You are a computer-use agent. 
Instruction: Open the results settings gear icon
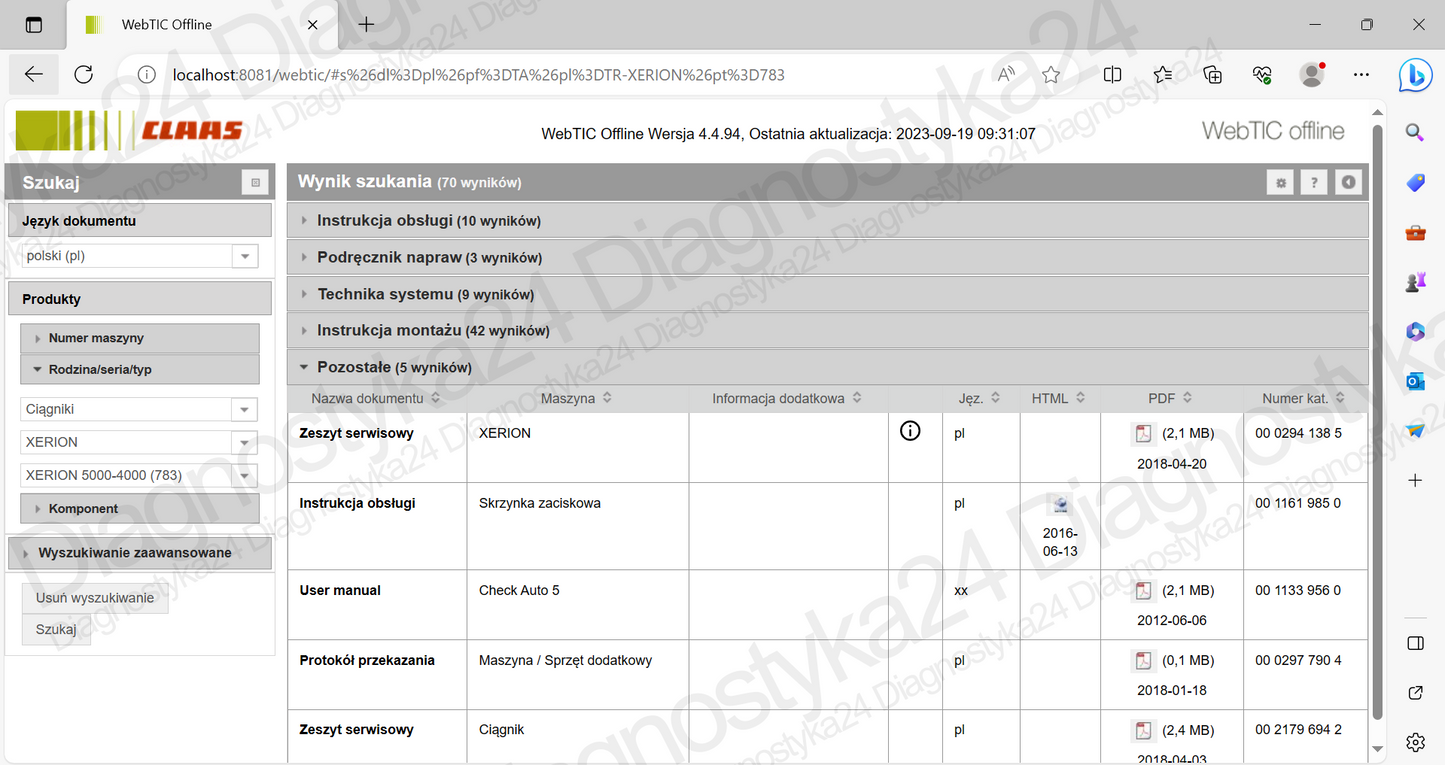click(x=1280, y=182)
